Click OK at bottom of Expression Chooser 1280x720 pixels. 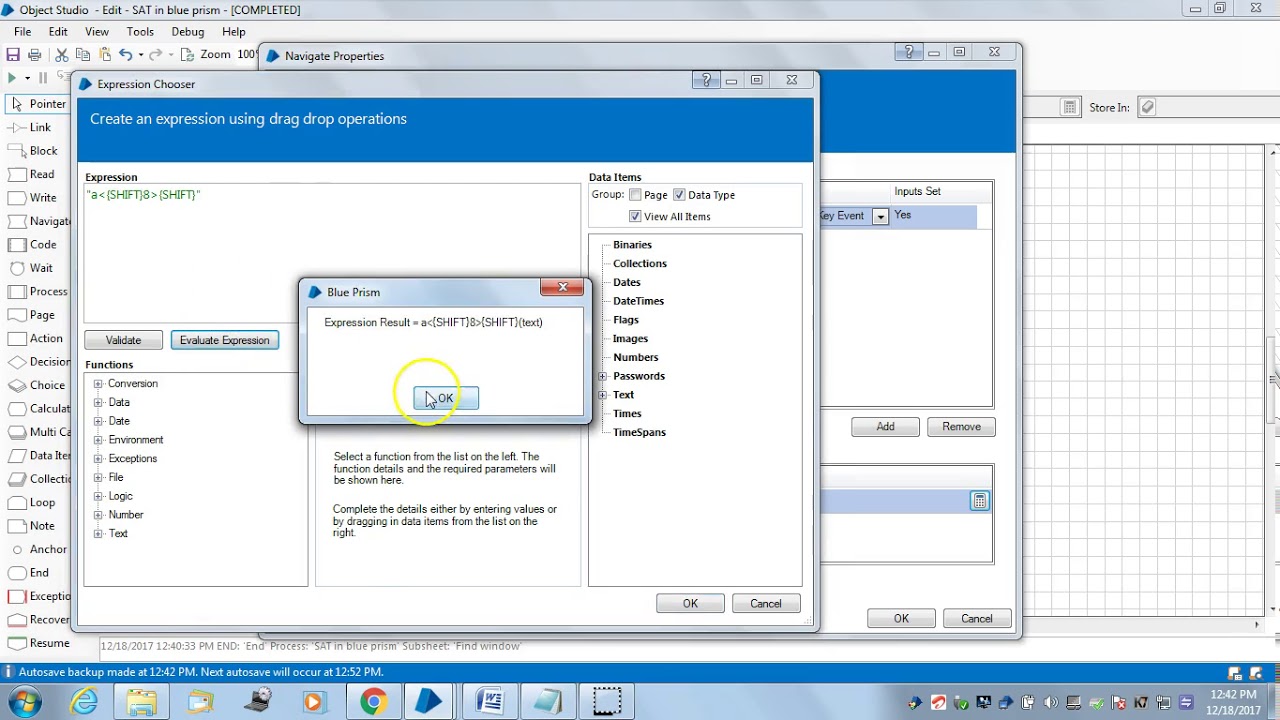tap(690, 603)
